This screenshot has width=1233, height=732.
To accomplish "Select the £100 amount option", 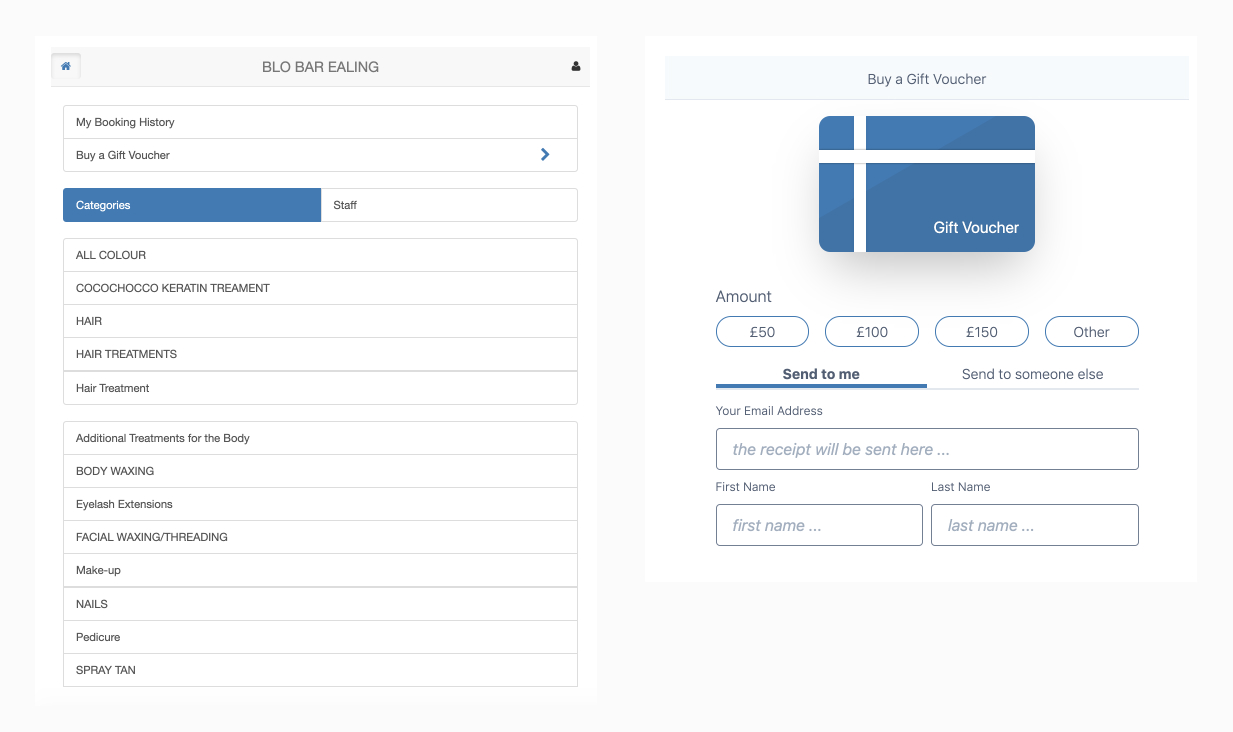I will [871, 332].
